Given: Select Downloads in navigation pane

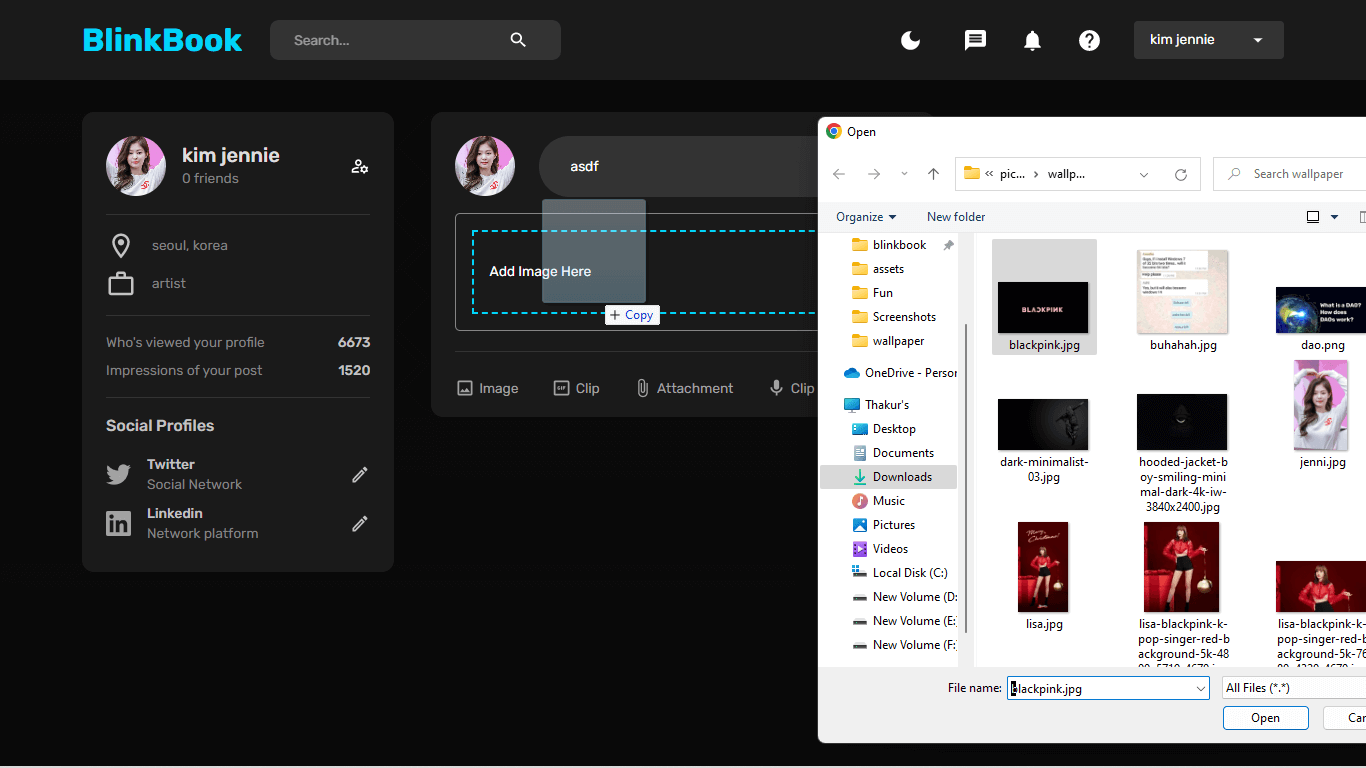Looking at the screenshot, I should pos(889,477).
